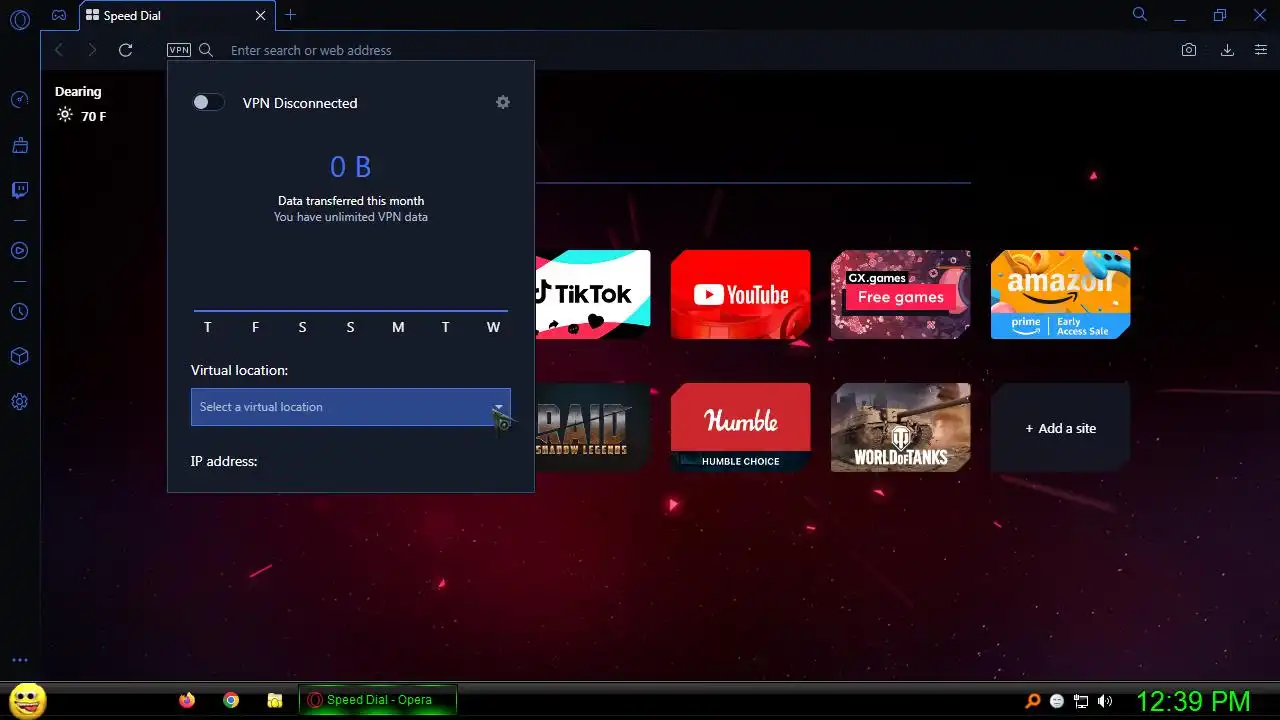Open Easy Setup menu icon

click(x=1261, y=50)
